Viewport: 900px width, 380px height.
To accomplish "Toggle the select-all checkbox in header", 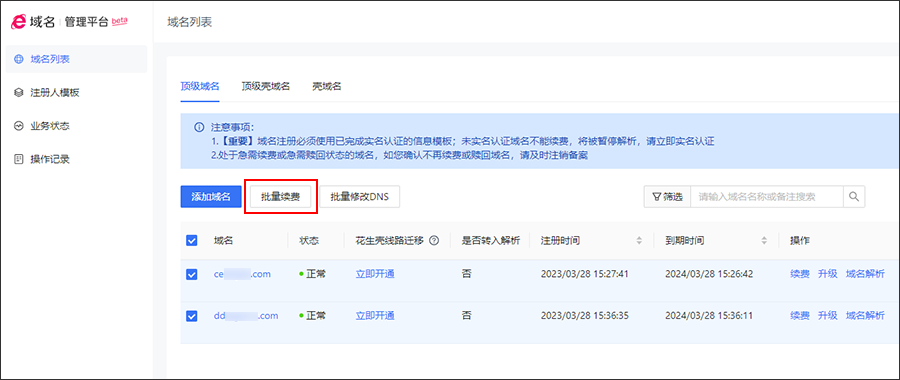I will tap(192, 241).
